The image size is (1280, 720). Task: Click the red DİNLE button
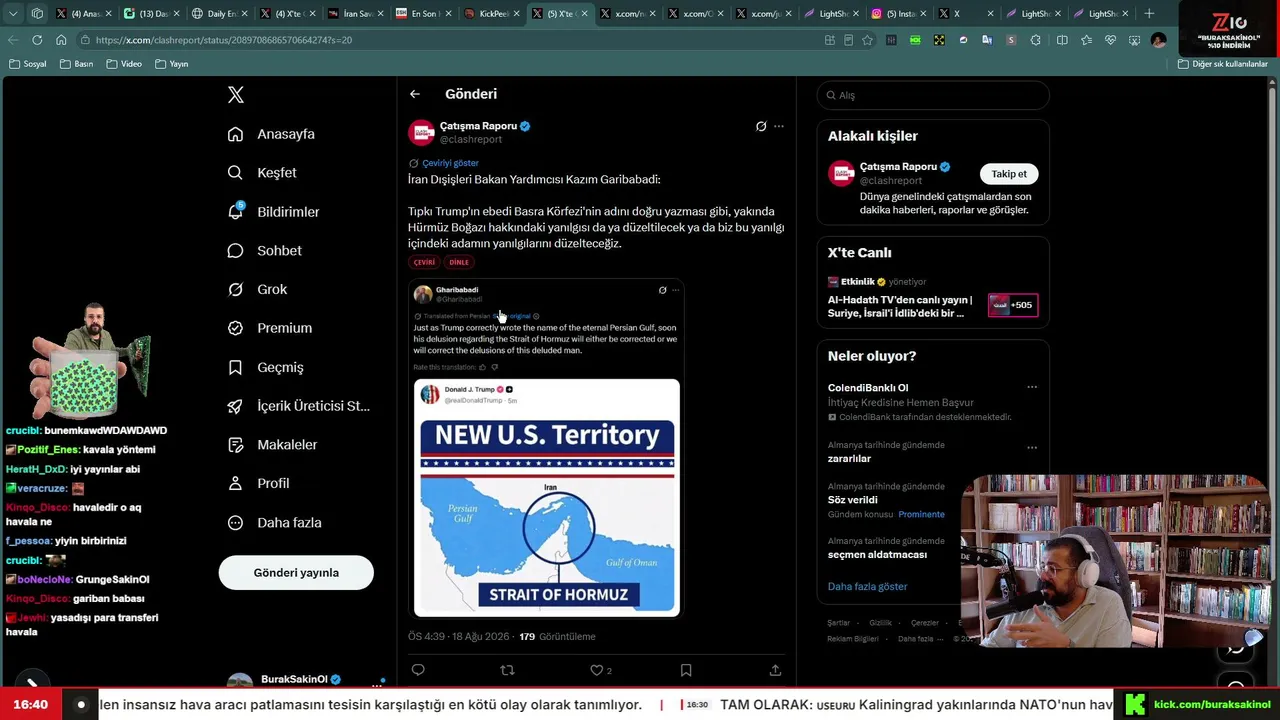[459, 263]
